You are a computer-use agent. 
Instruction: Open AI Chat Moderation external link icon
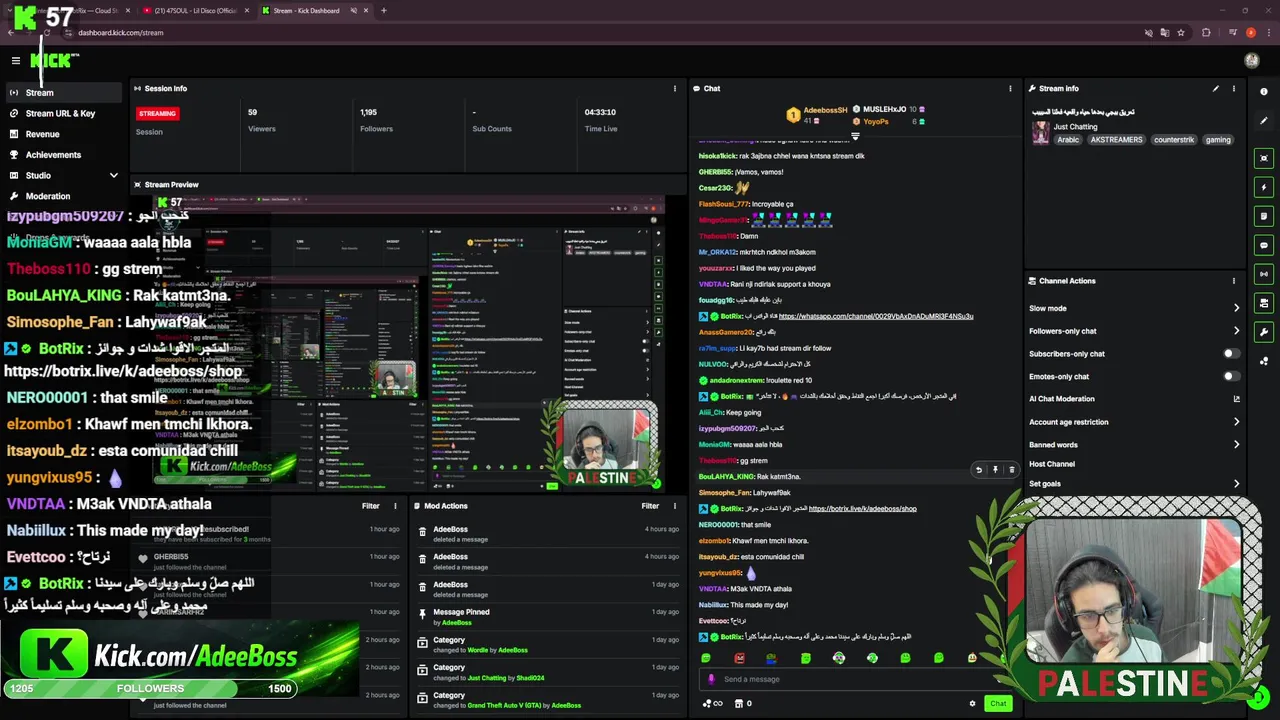coord(1236,399)
